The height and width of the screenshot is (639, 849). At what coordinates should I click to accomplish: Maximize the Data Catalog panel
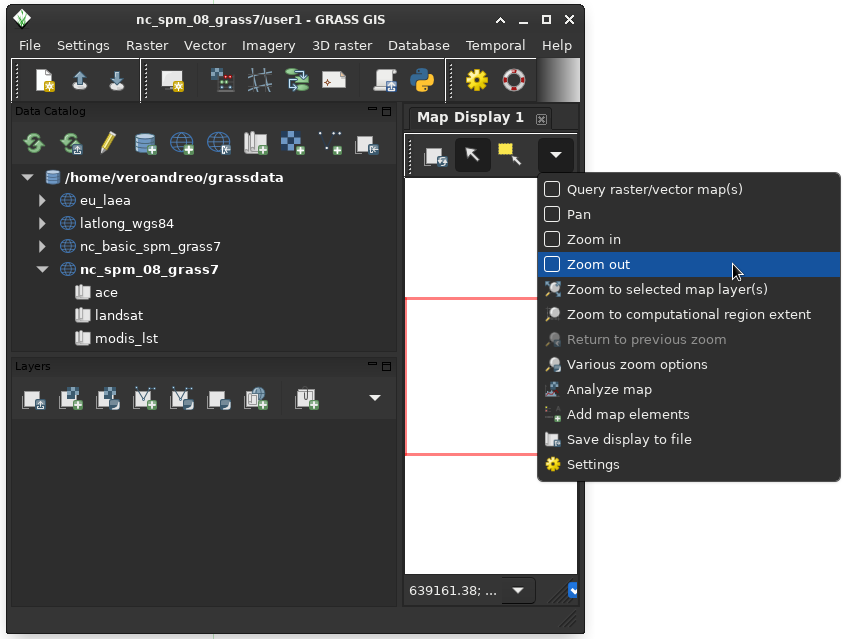(386, 112)
